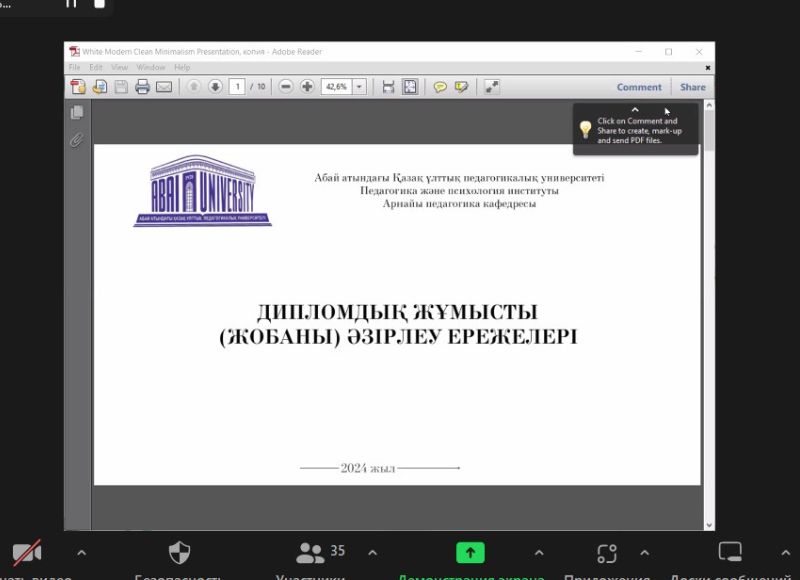Zoom in using the plus button

(x=307, y=87)
